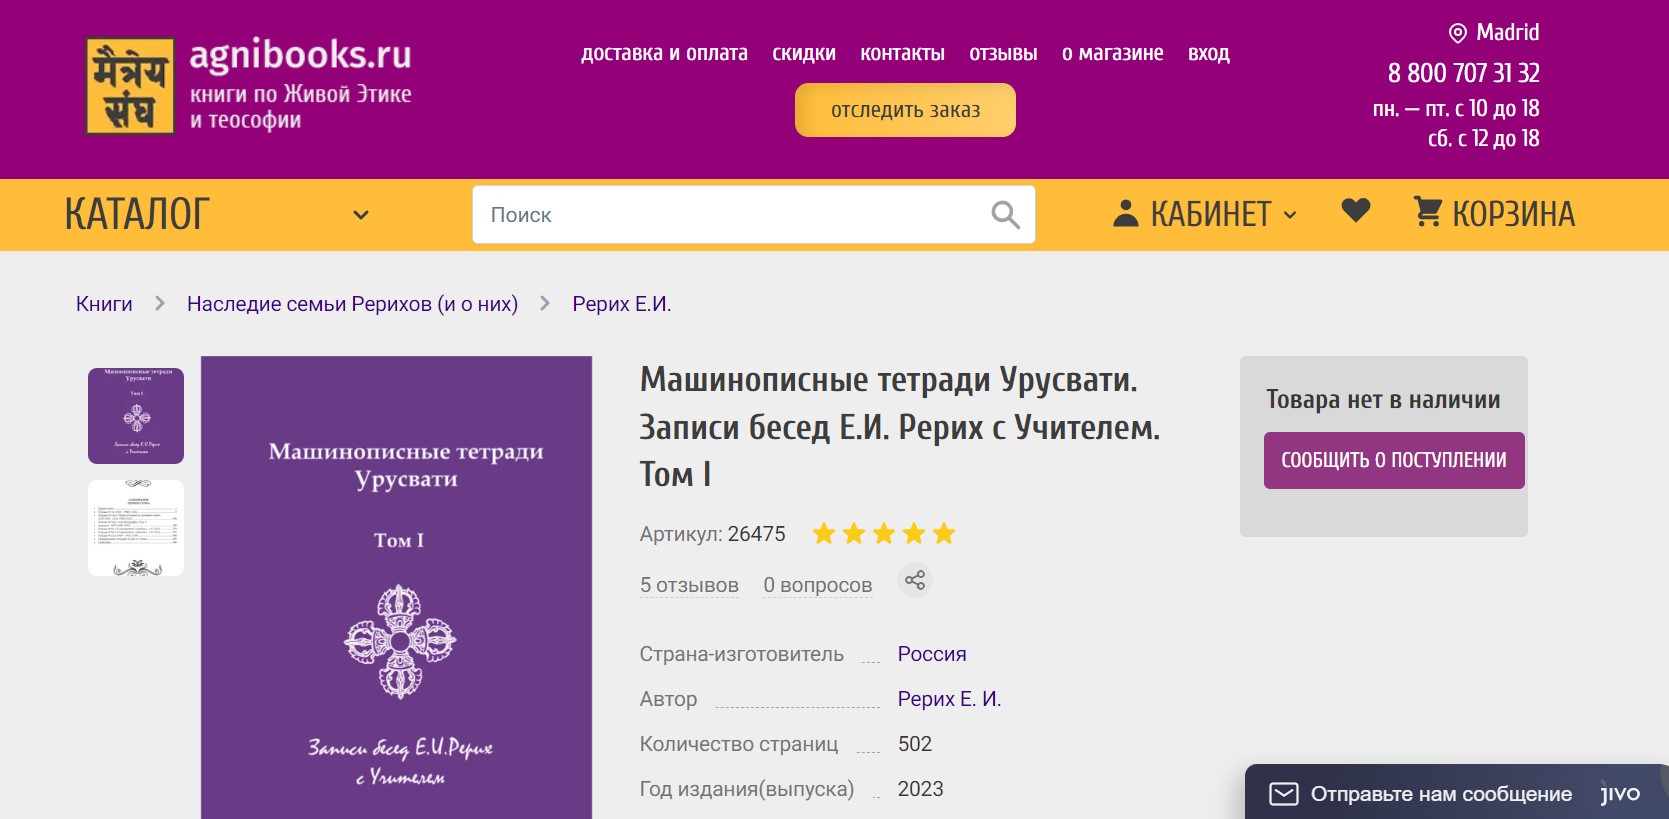
Task: Click the five-star rating
Action: 883,534
